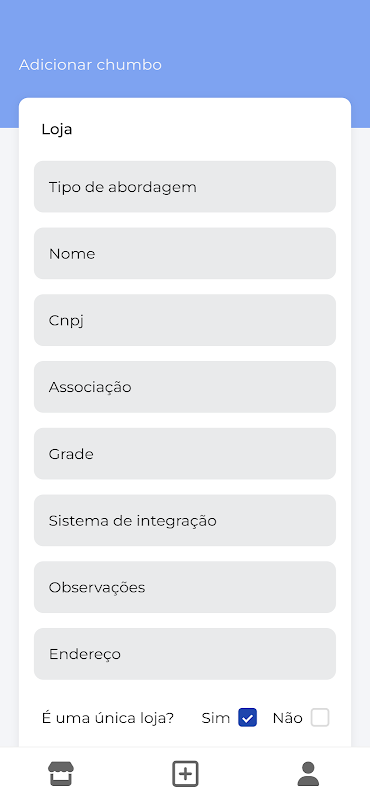
Task: Open the Sistema de integração field
Action: click(185, 520)
